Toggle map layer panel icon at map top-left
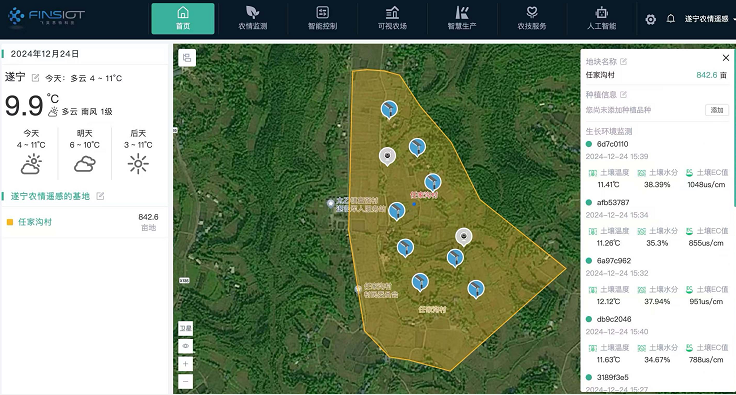This screenshot has width=736, height=395. 187,58
